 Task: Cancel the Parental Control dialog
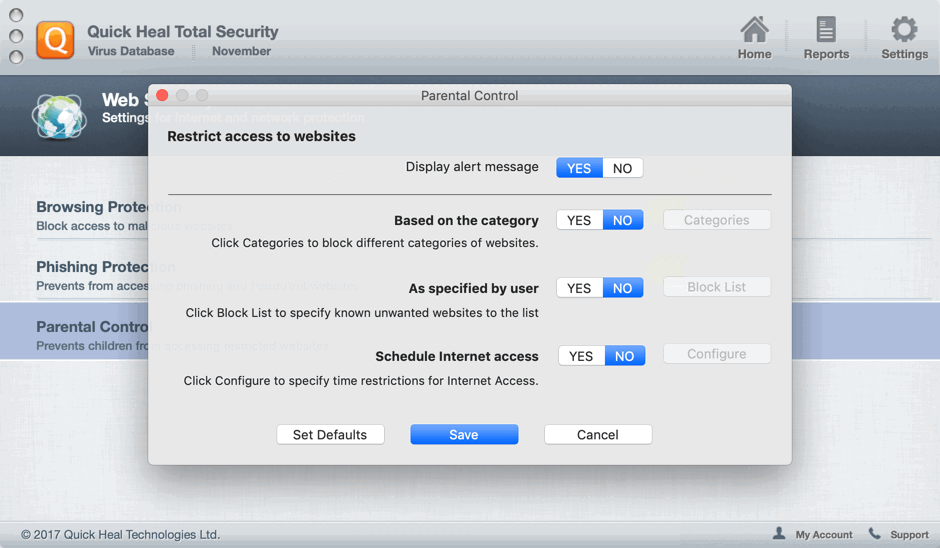coord(598,434)
